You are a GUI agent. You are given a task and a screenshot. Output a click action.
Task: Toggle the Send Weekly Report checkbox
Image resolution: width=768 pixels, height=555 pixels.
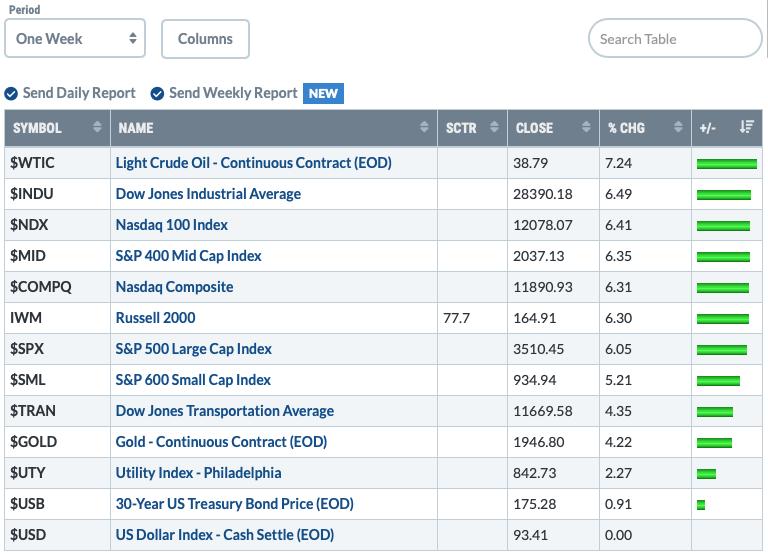click(x=157, y=93)
